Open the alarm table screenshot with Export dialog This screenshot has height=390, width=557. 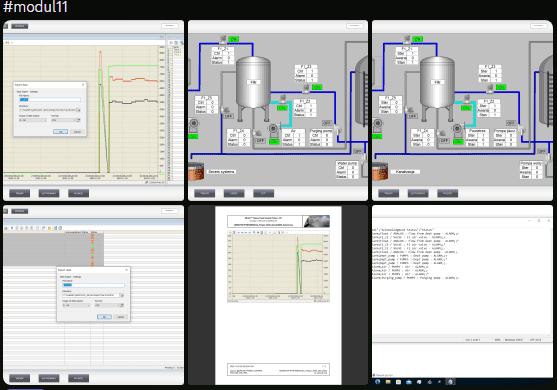93,295
